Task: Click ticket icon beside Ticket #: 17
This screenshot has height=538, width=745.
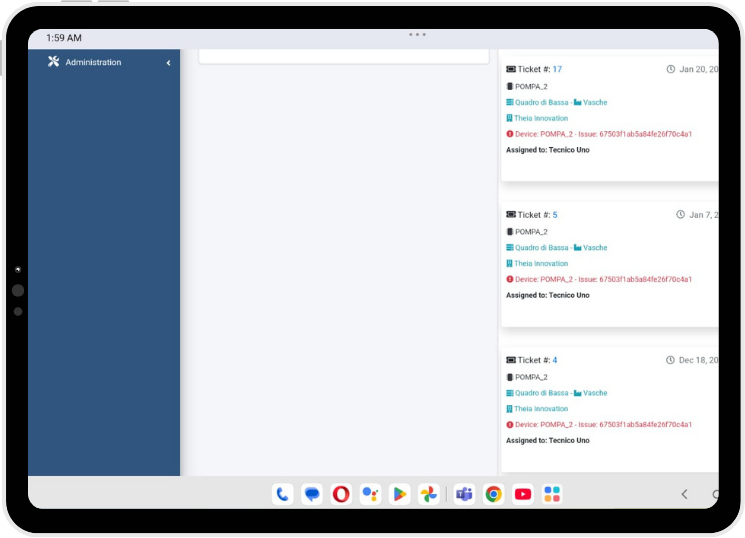Action: [x=511, y=69]
